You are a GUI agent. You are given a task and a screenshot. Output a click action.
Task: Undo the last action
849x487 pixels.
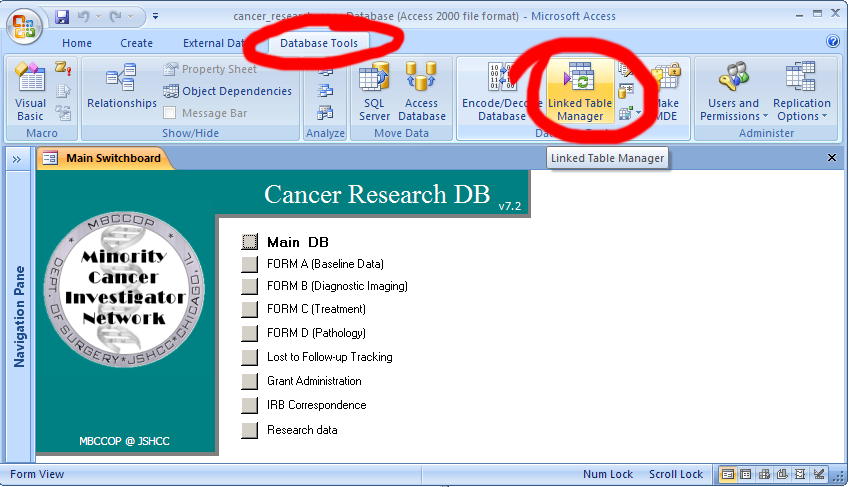coord(83,17)
